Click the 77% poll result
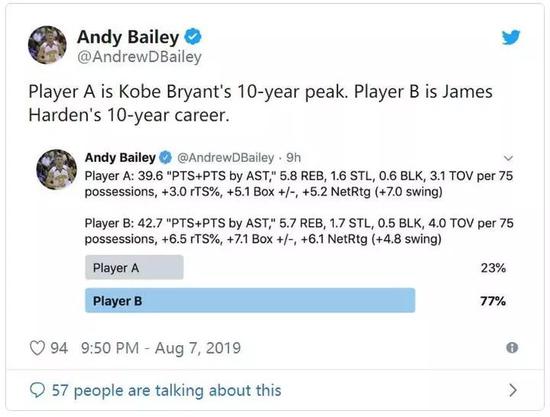Image resolution: width=550 pixels, height=417 pixels. pyautogui.click(x=493, y=301)
